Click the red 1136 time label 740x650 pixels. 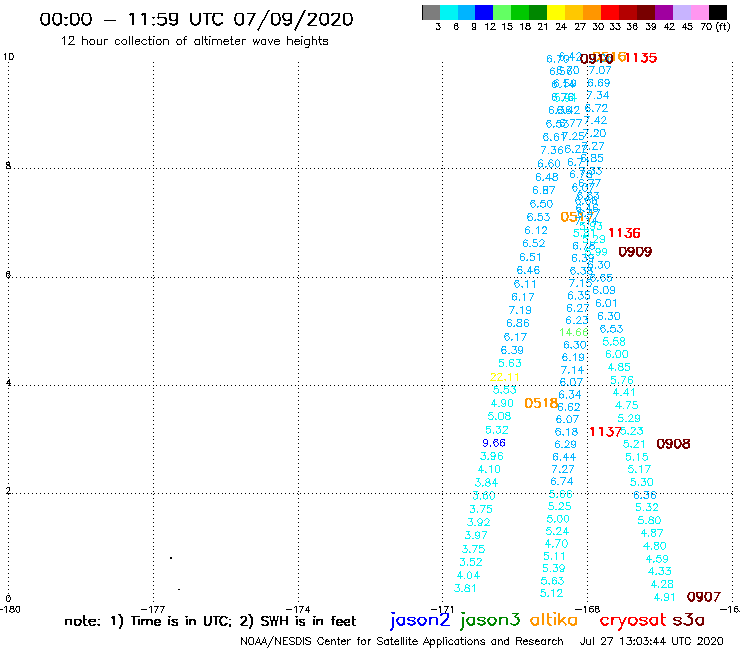click(624, 233)
